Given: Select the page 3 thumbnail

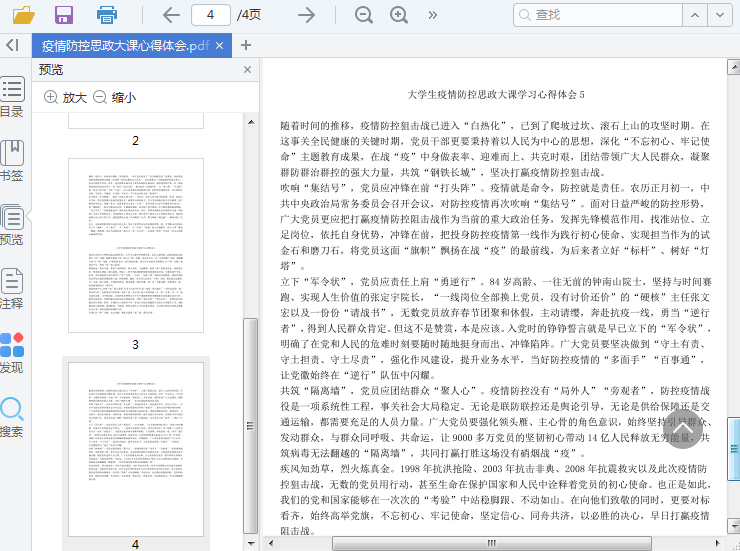Looking at the screenshot, I should coord(136,245).
